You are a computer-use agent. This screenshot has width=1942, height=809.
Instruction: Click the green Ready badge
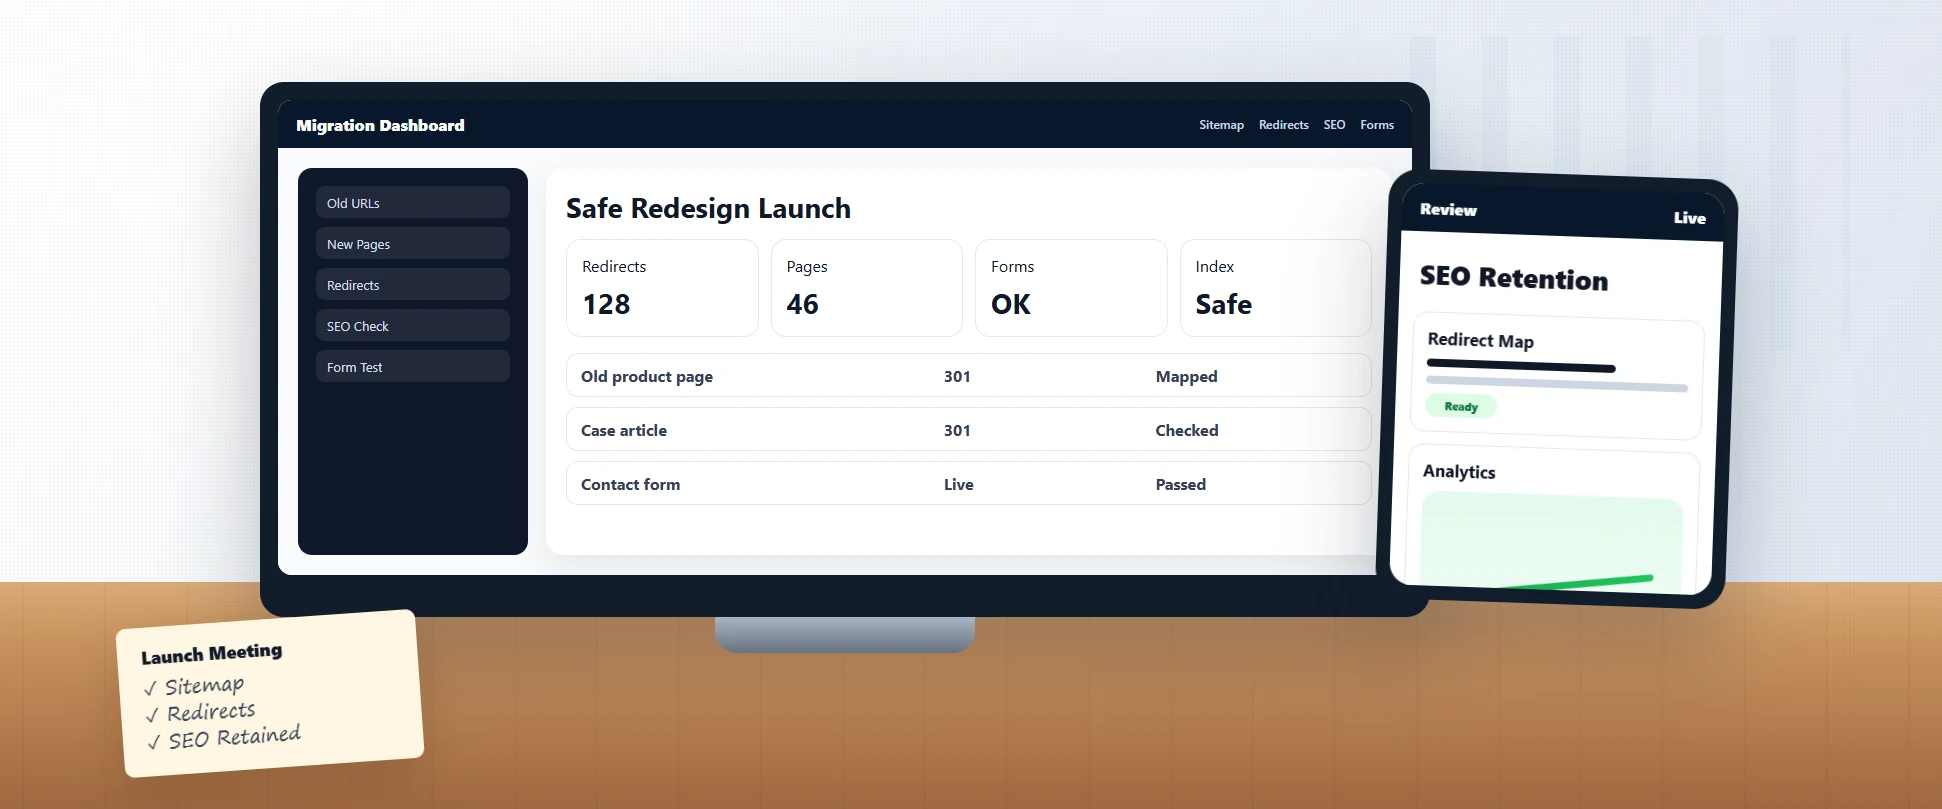click(x=1461, y=406)
